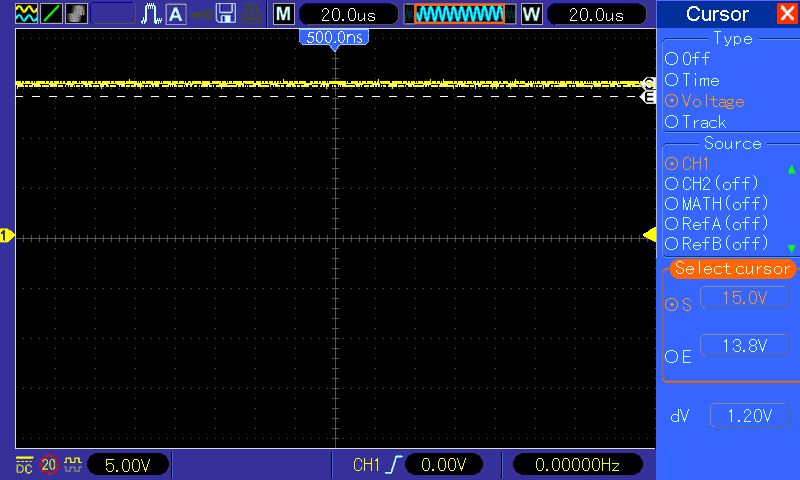Click the red-circled 20 bandwidth limit icon
The height and width of the screenshot is (480, 800).
(x=48, y=465)
